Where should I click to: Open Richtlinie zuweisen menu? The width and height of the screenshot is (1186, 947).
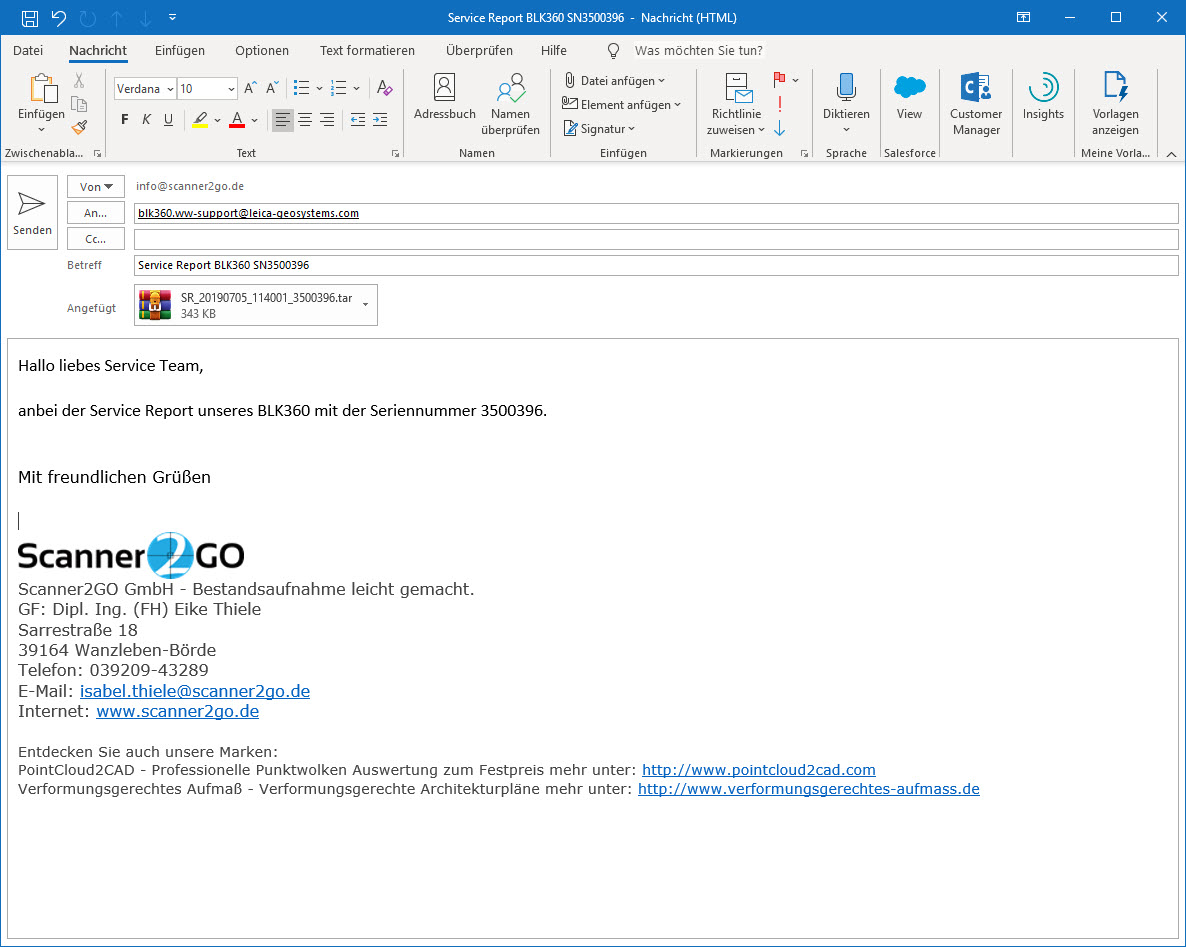coord(736,104)
